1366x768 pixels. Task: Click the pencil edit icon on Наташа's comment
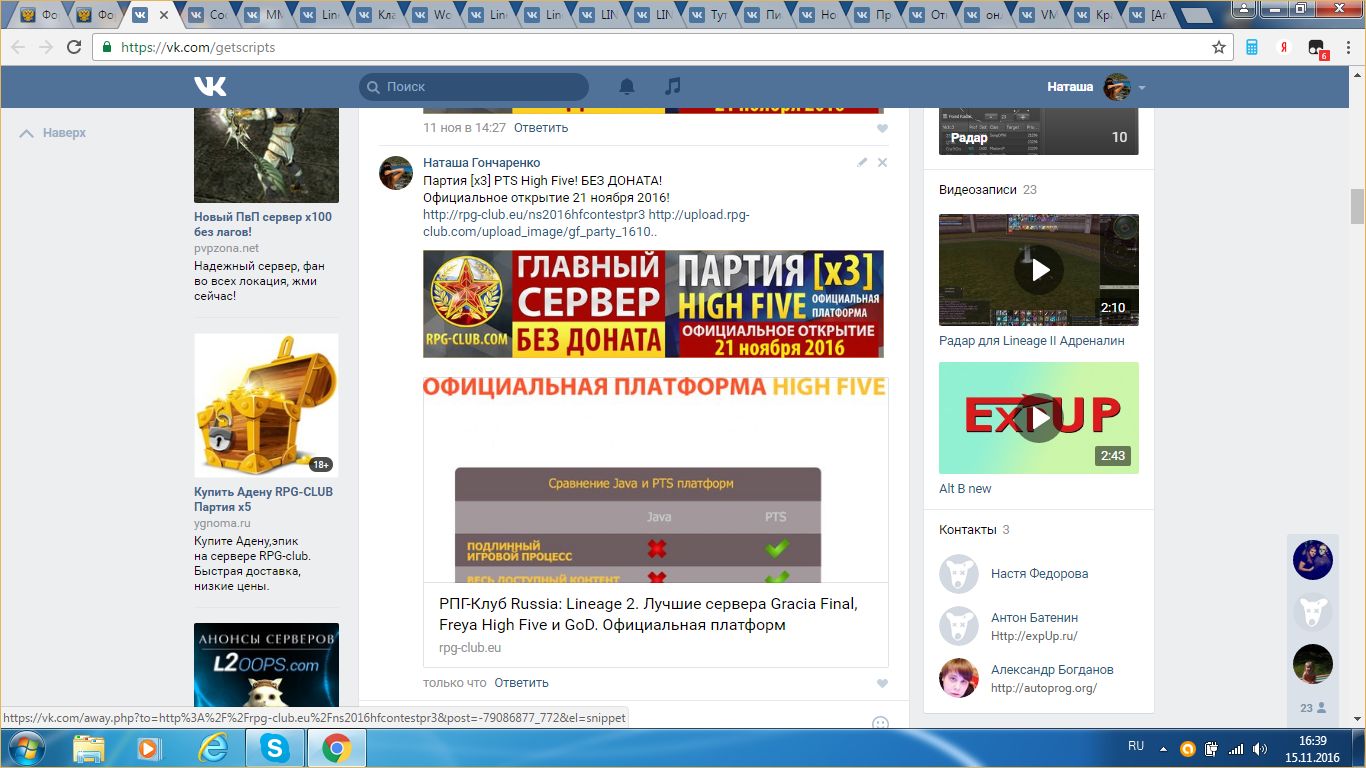(x=862, y=162)
